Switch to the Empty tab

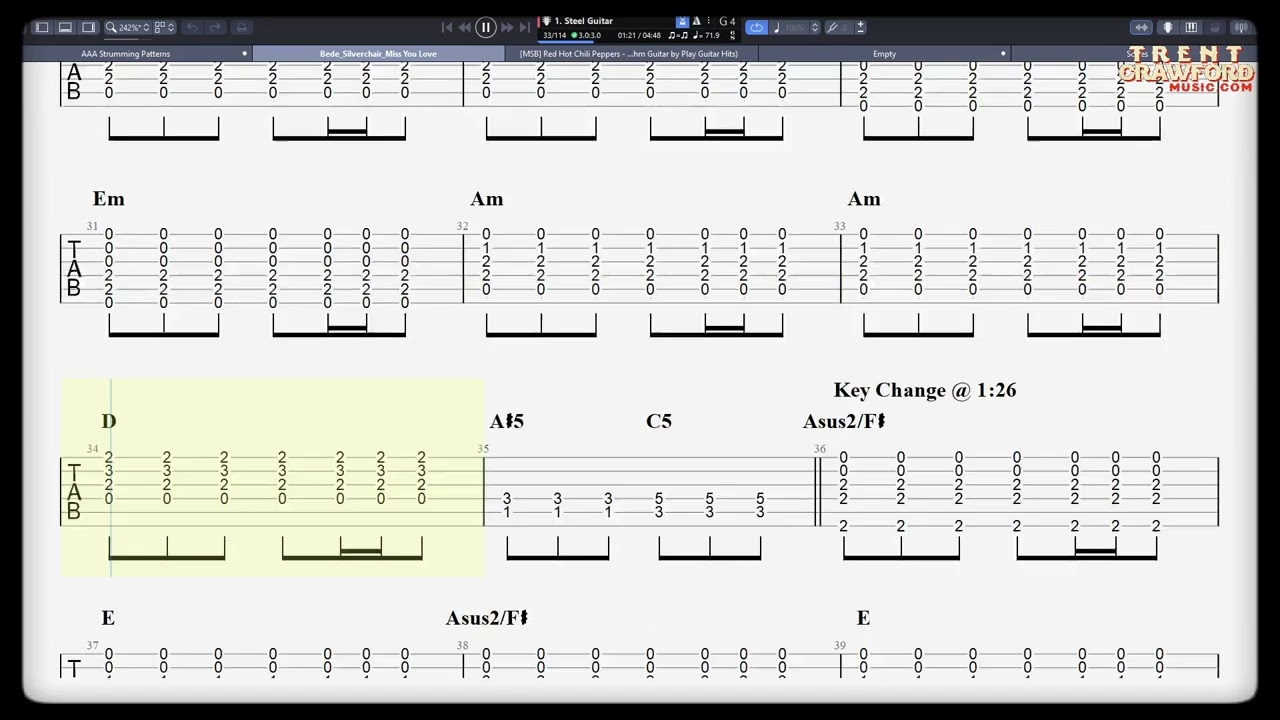(884, 54)
